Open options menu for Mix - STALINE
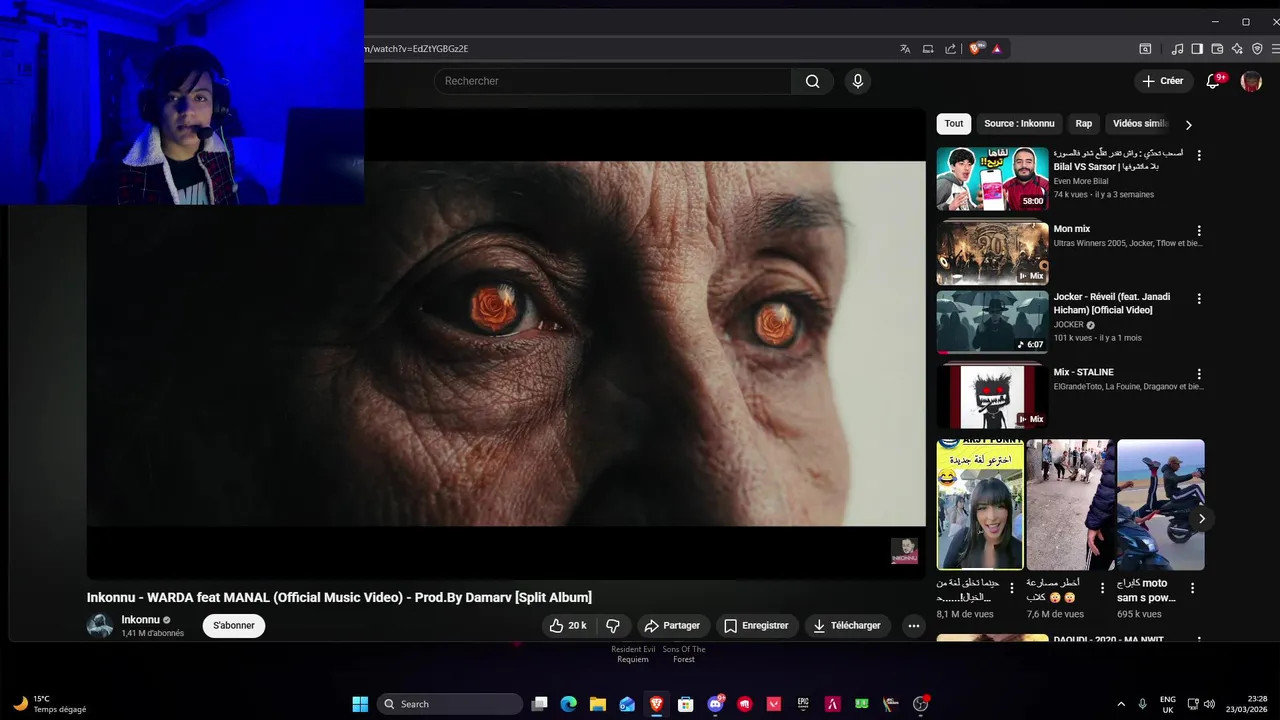This screenshot has height=720, width=1280. tap(1199, 374)
